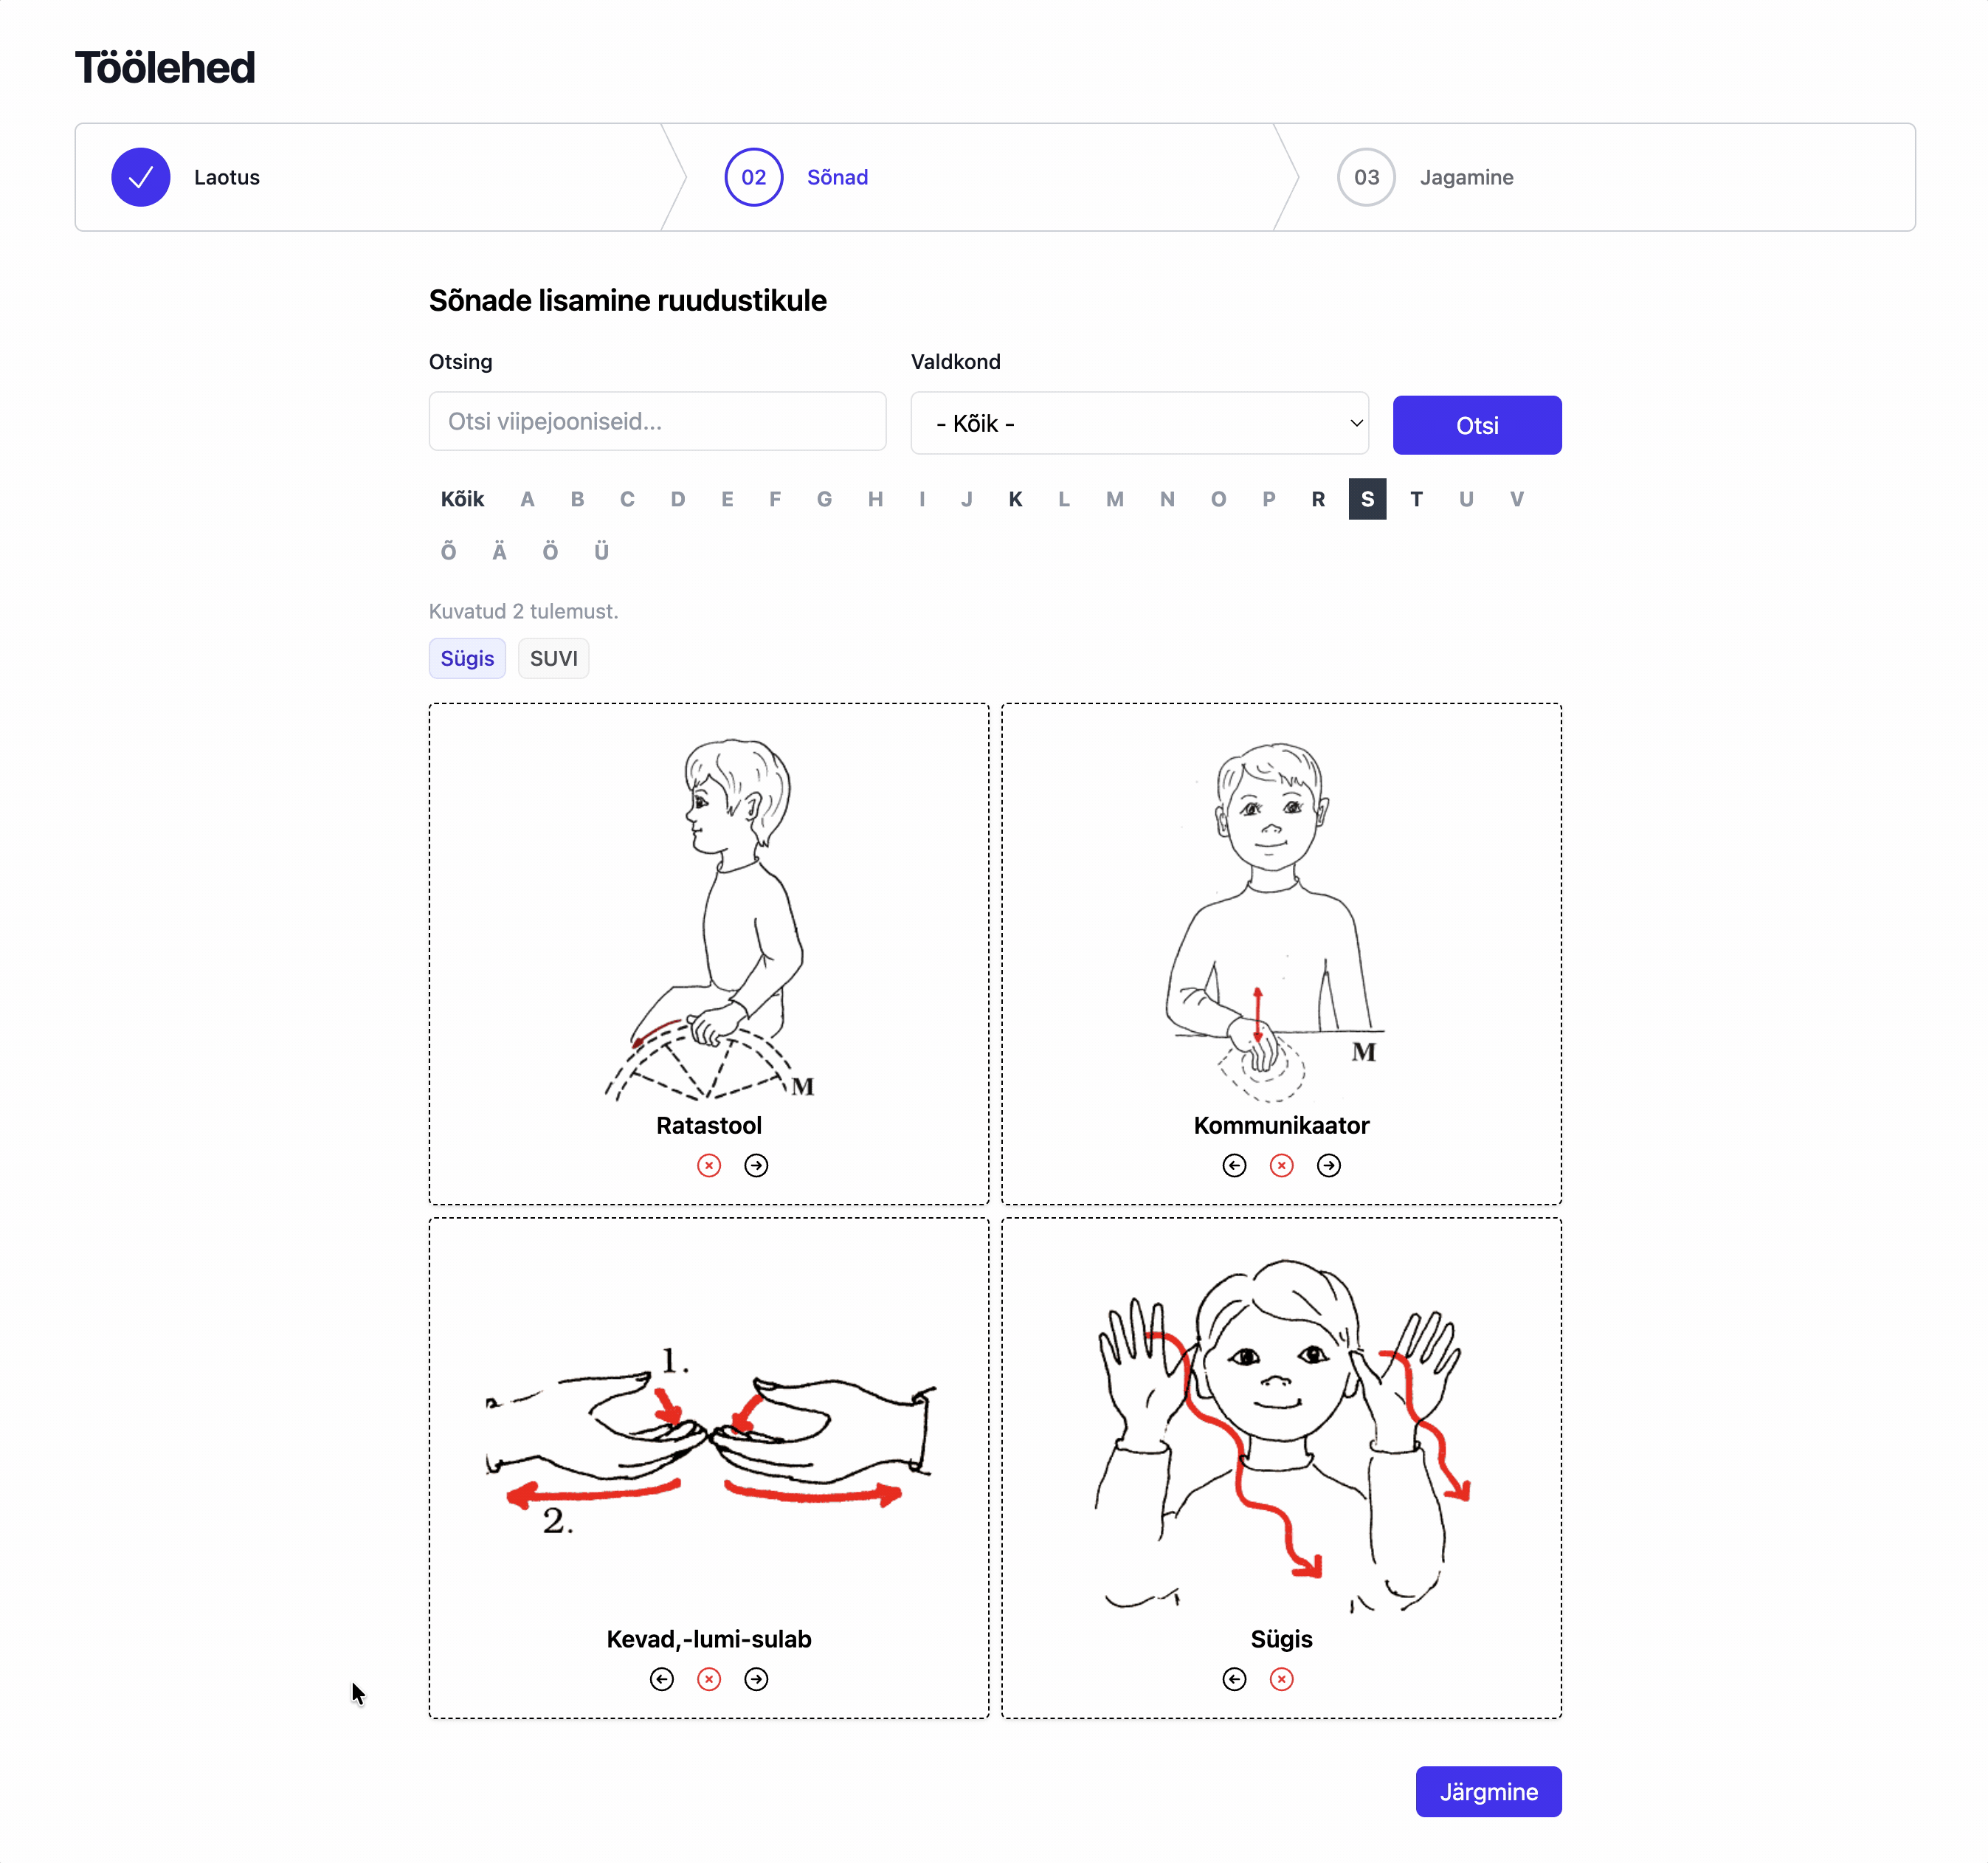This screenshot has width=1988, height=1863.
Task: Filter signs by letter K
Action: tap(1015, 499)
